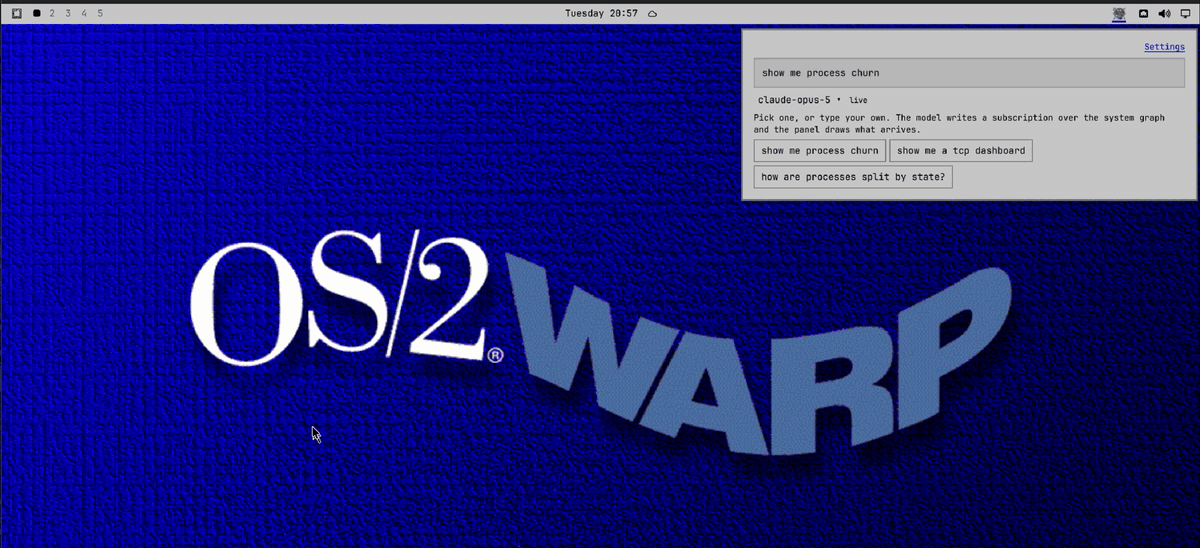The image size is (1200, 548).
Task: Switch to workspace 3
Action: tap(68, 13)
